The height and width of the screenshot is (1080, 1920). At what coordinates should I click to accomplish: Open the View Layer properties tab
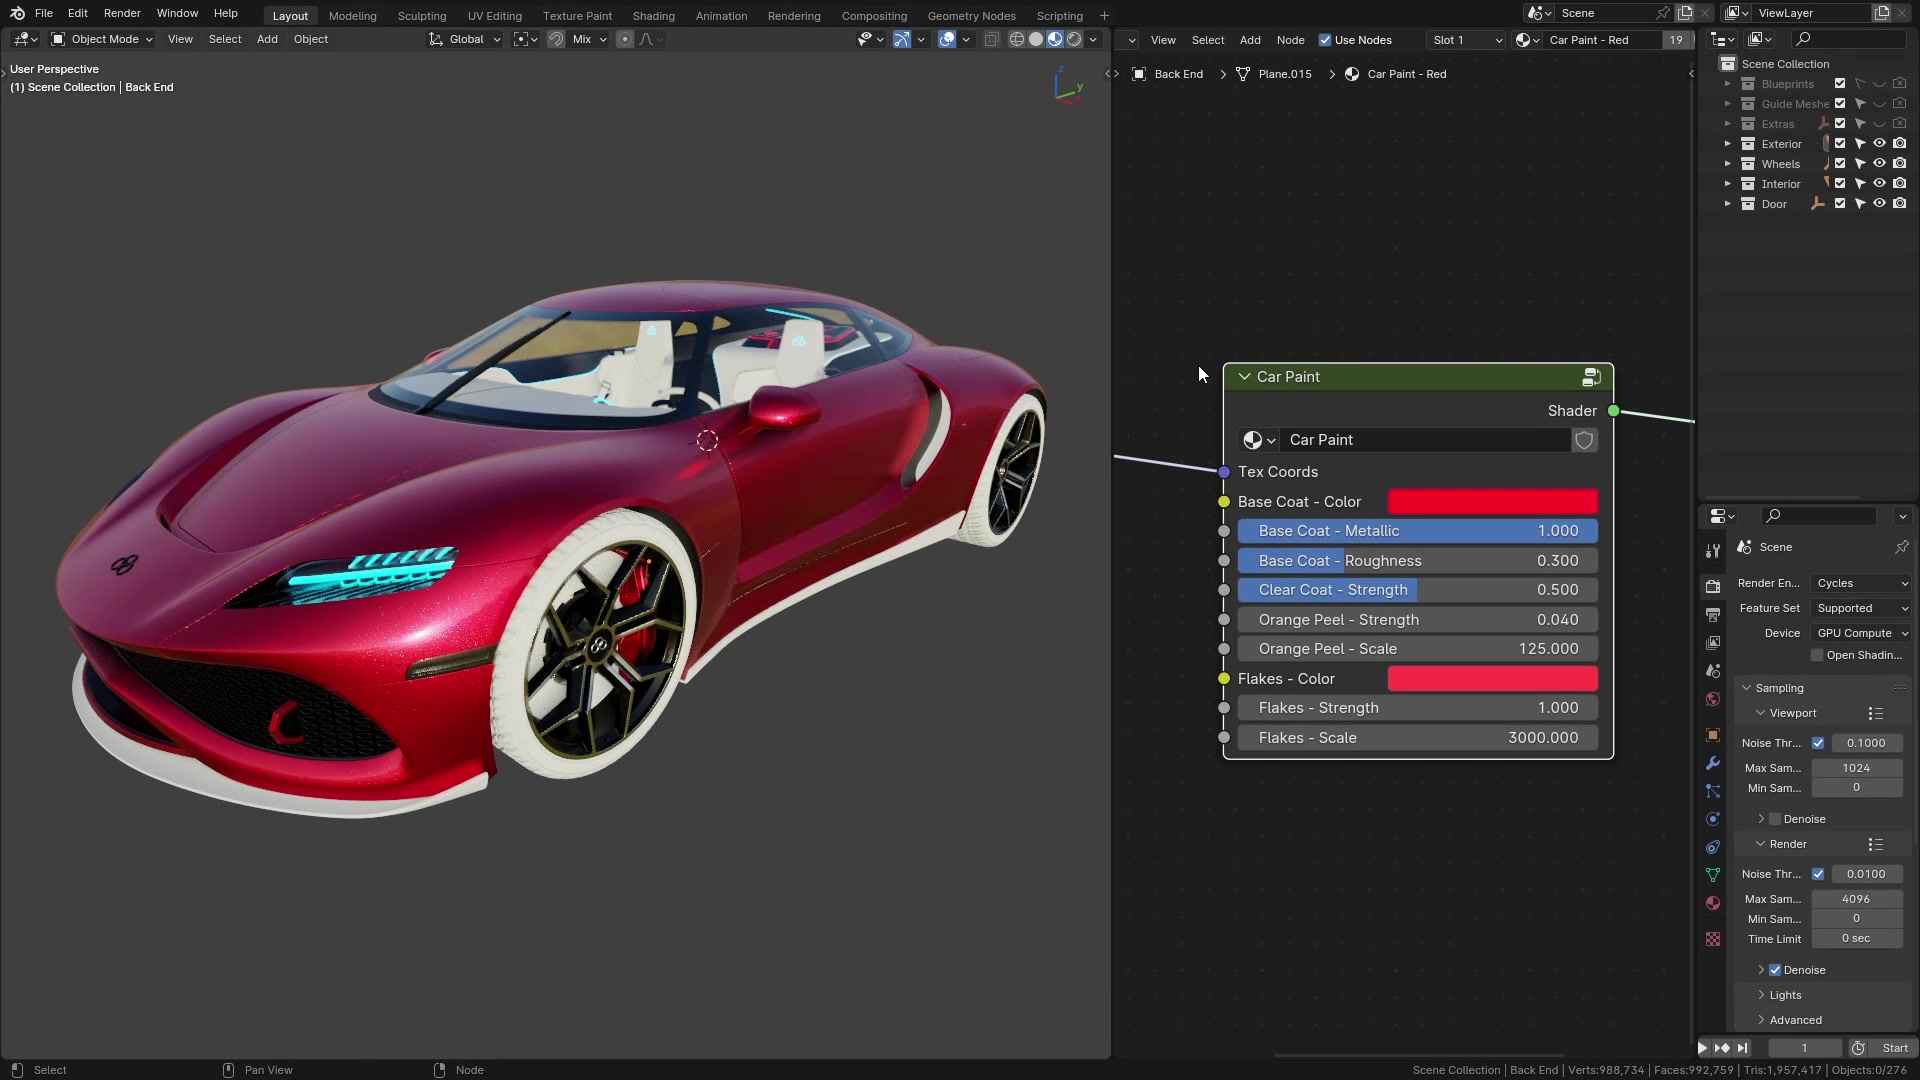1713,642
